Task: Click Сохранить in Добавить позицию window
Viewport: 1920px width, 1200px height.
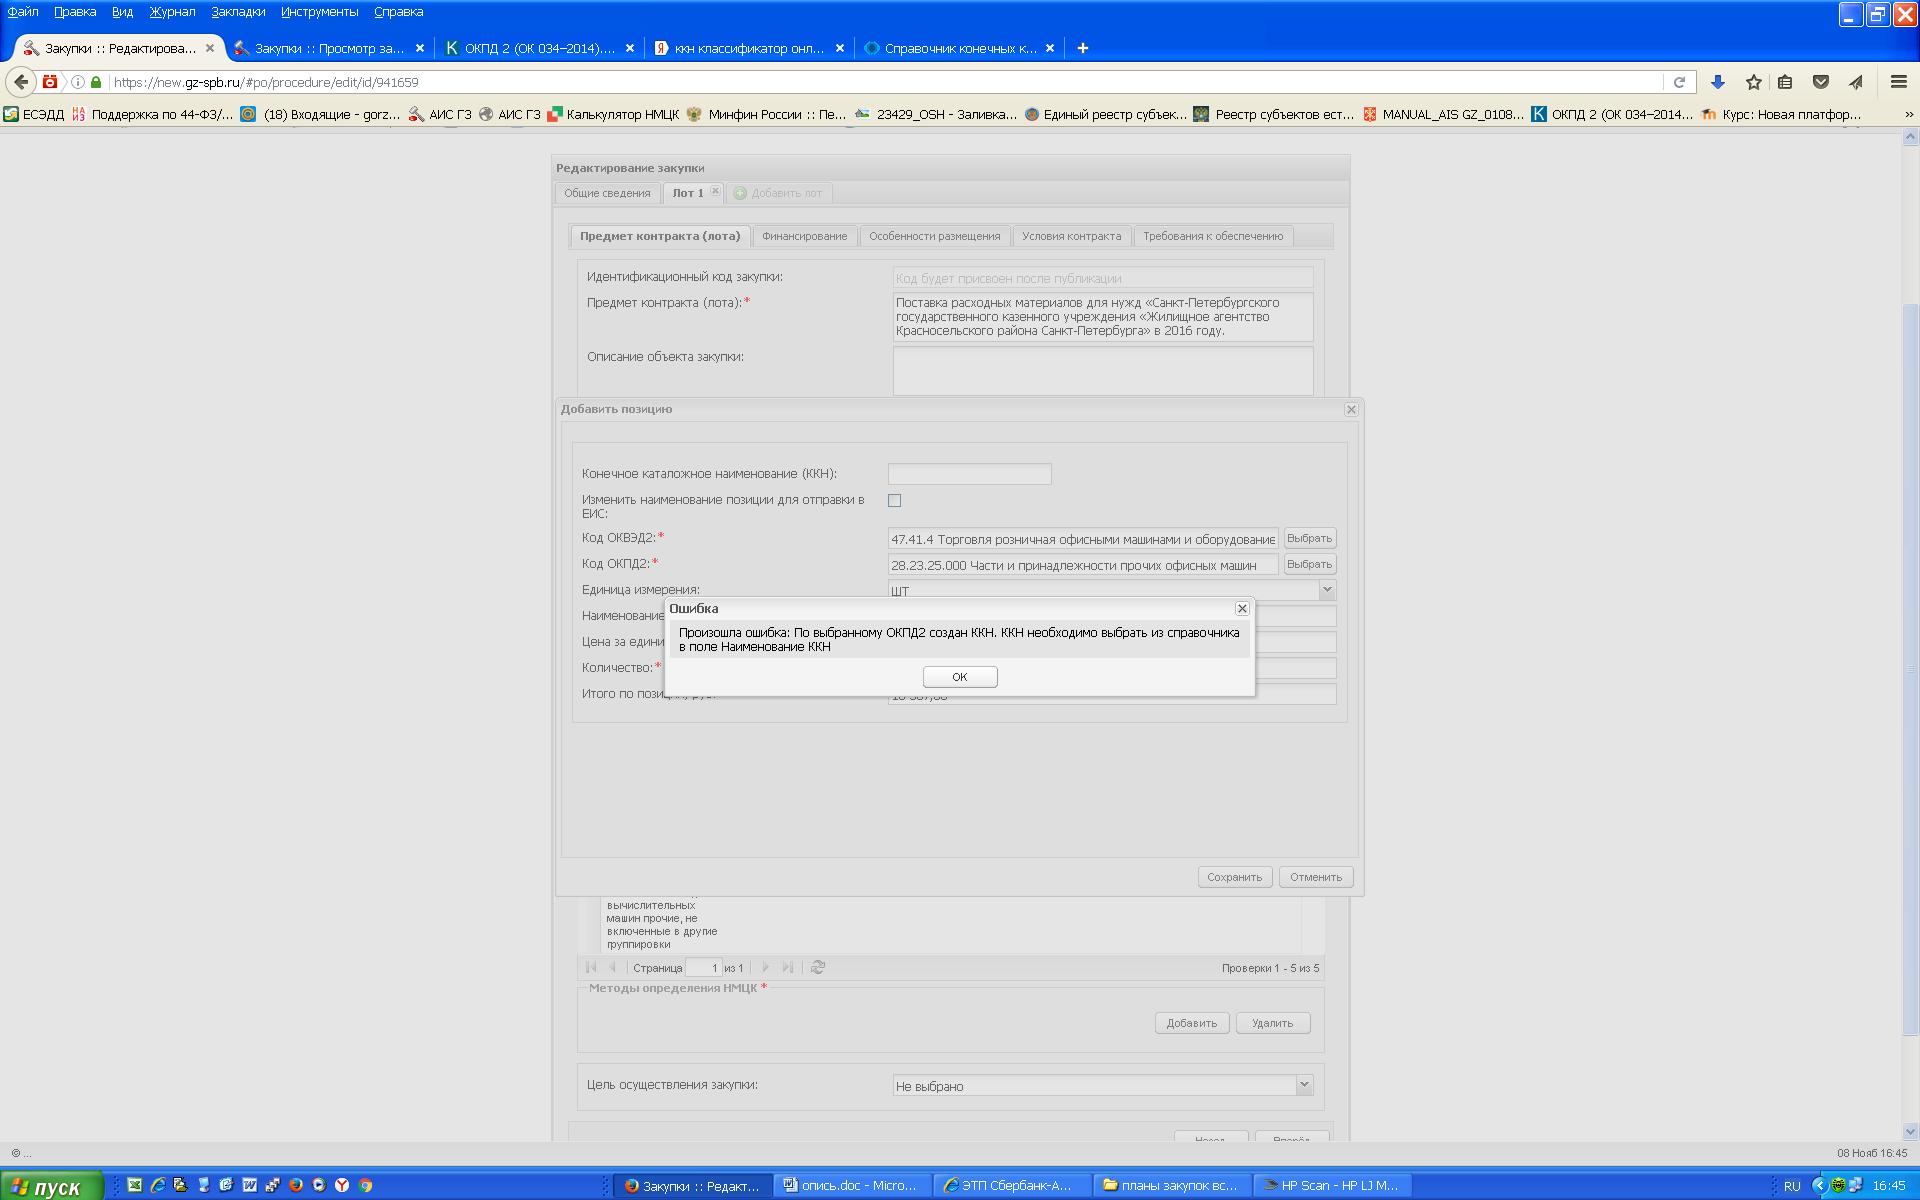Action: [1234, 877]
